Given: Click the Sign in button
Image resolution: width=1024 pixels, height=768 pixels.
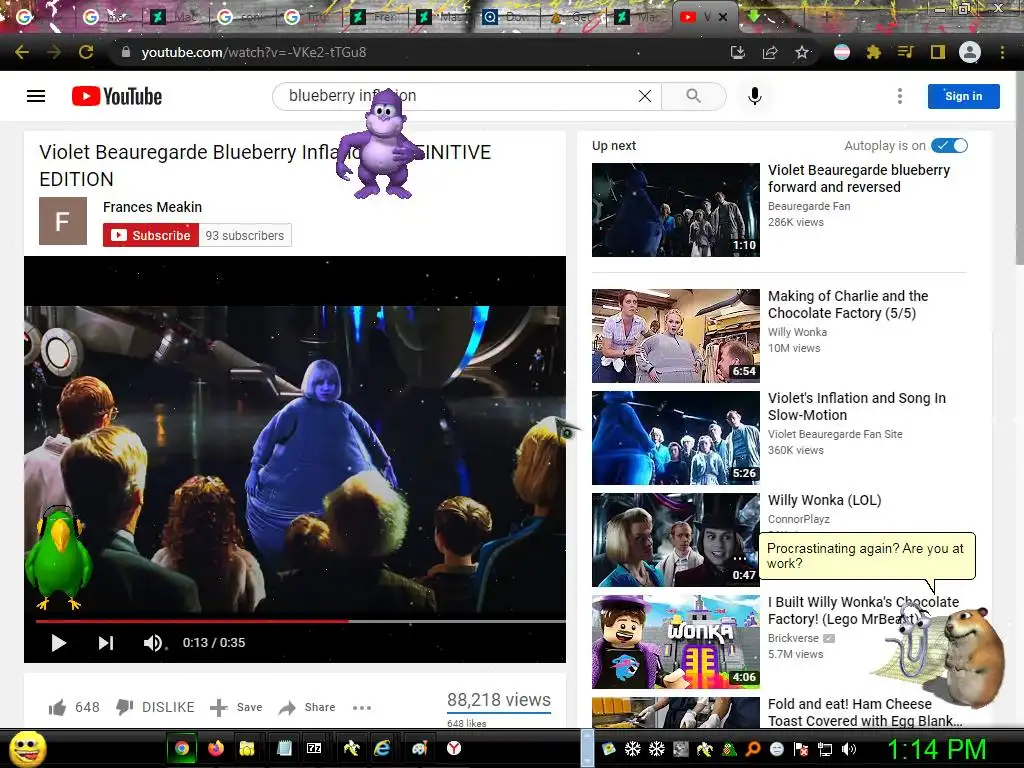Looking at the screenshot, I should coord(963,96).
